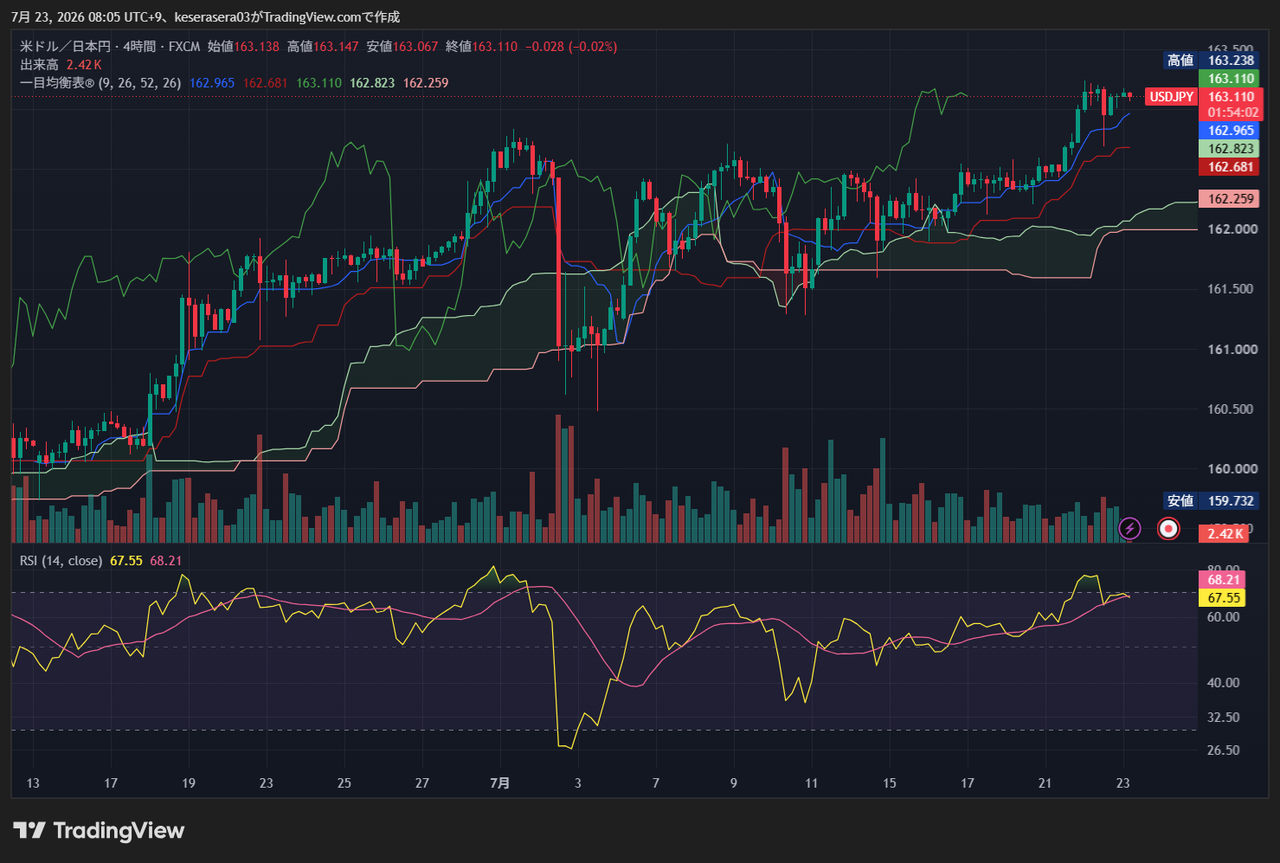Click the 162.259 value in the Ichimoku legend
This screenshot has height=863, width=1280.
pyautogui.click(x=426, y=83)
